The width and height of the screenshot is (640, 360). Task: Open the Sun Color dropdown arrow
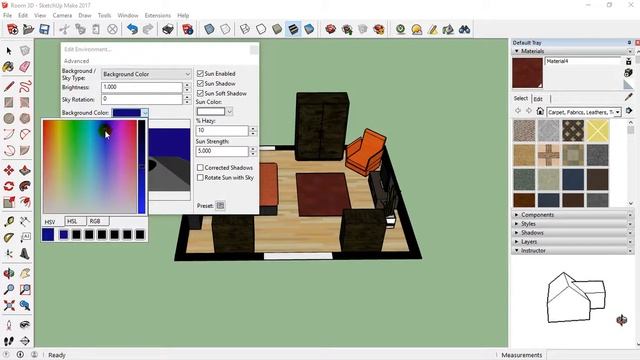click(x=229, y=111)
